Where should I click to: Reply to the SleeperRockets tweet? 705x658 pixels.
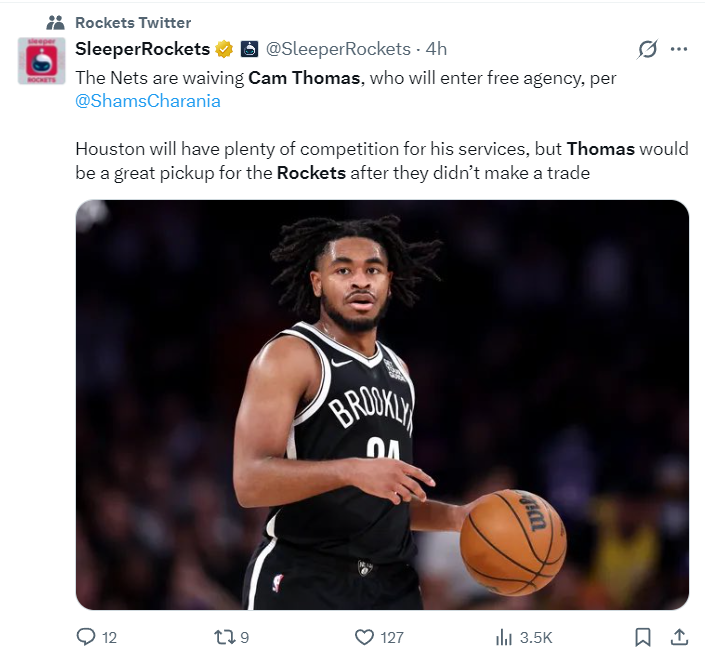tap(87, 637)
